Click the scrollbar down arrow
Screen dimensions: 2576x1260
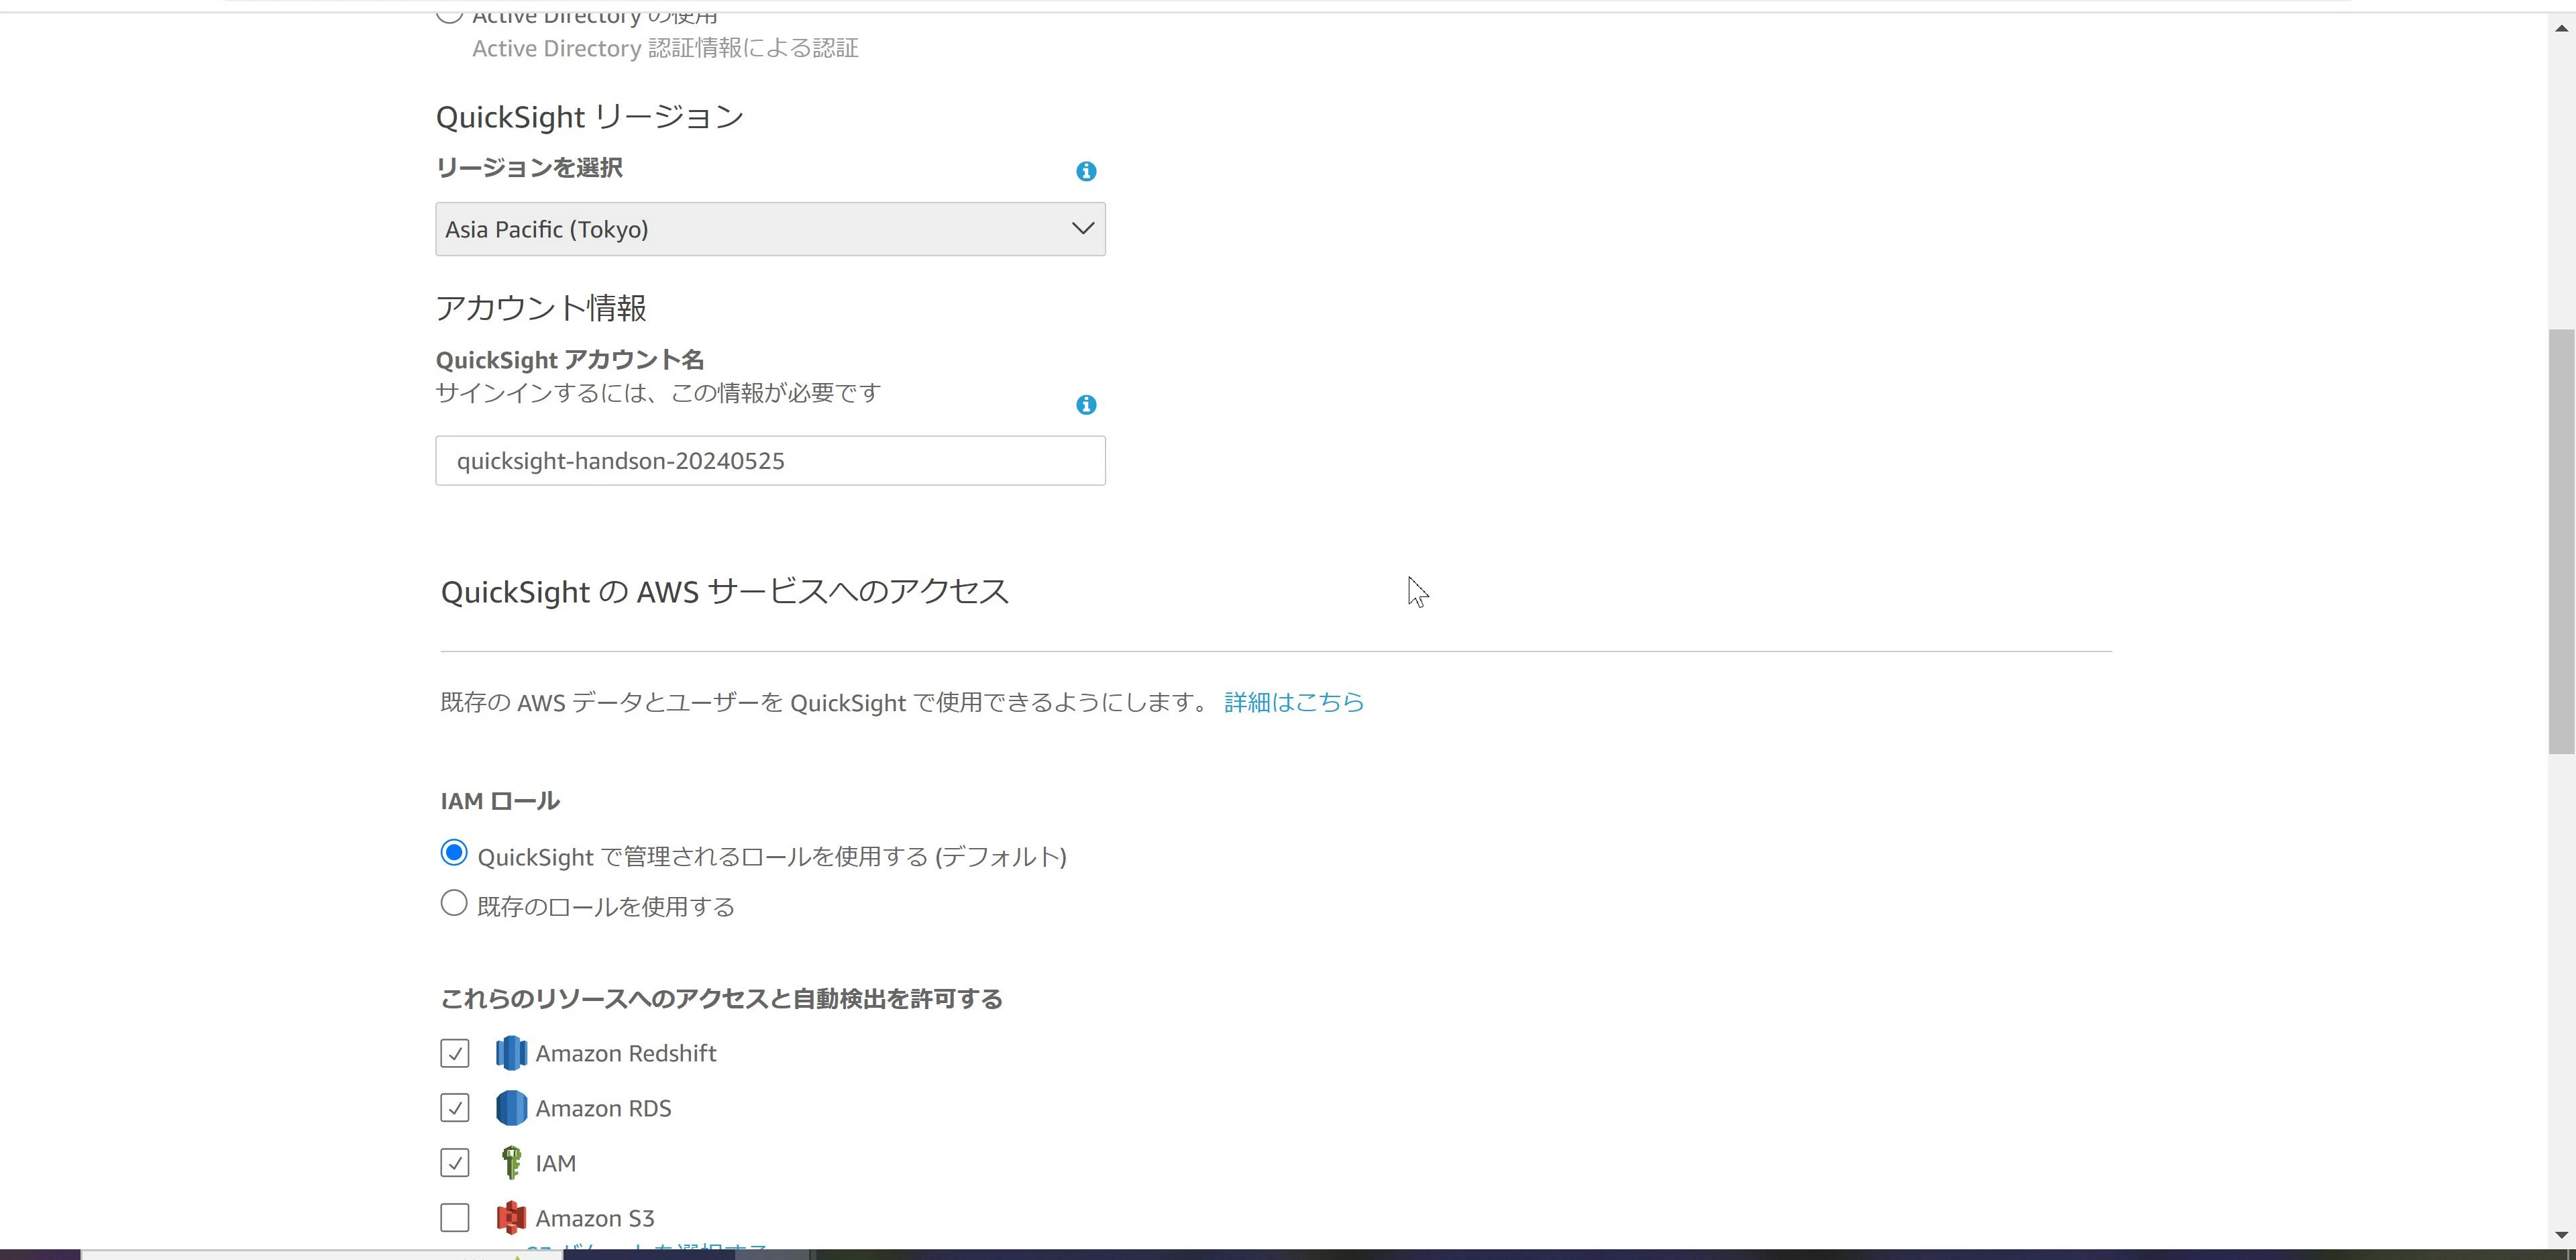coord(2561,1234)
